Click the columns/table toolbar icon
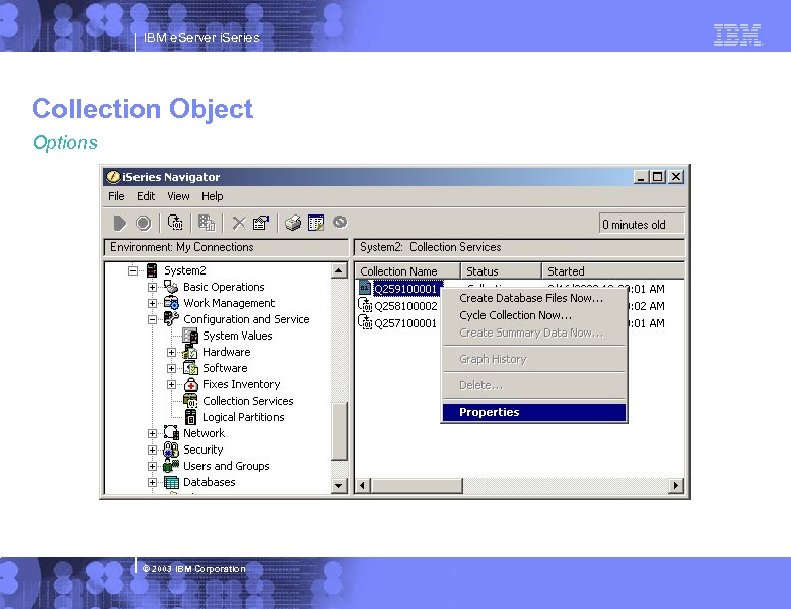The width and height of the screenshot is (791, 609). click(316, 223)
